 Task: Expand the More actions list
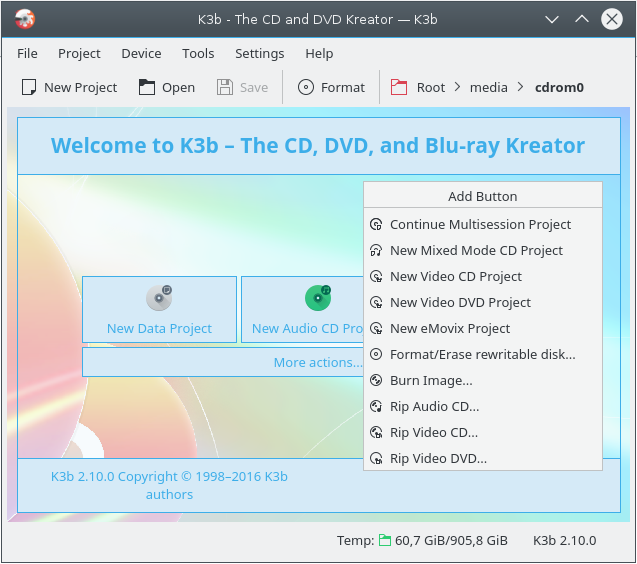coord(318,362)
